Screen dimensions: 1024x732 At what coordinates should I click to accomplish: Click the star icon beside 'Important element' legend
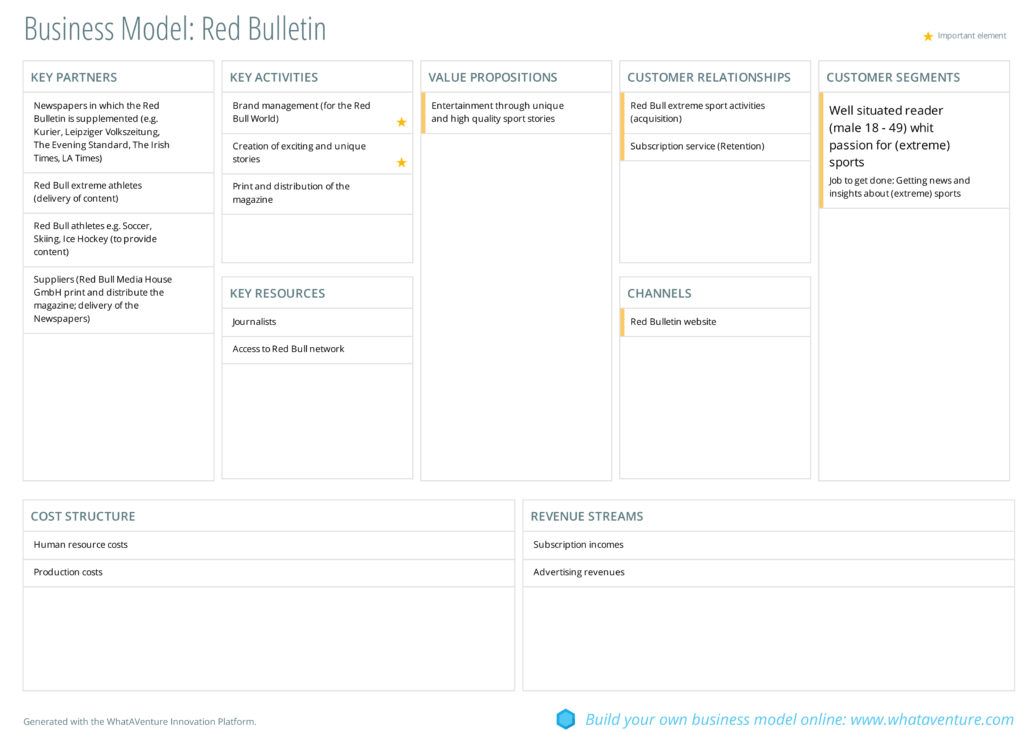[x=927, y=37]
